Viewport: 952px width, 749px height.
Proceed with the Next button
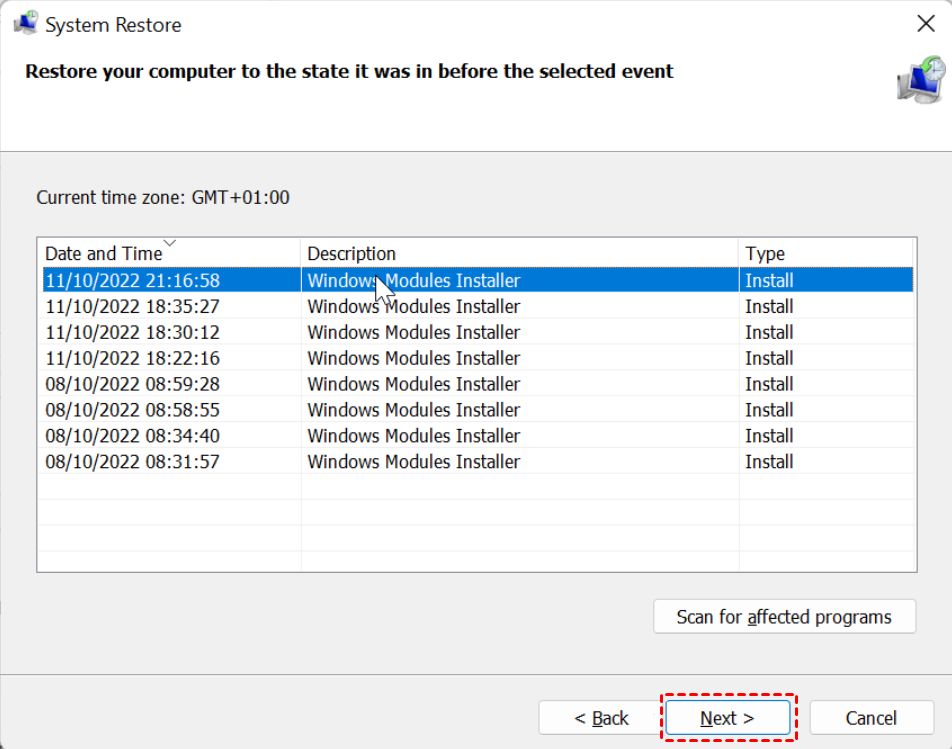(727, 718)
